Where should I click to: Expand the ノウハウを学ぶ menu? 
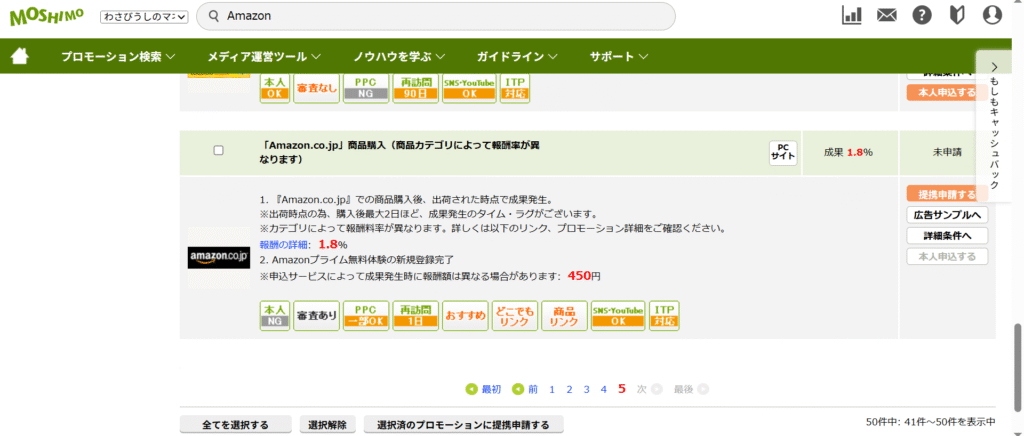tap(399, 57)
